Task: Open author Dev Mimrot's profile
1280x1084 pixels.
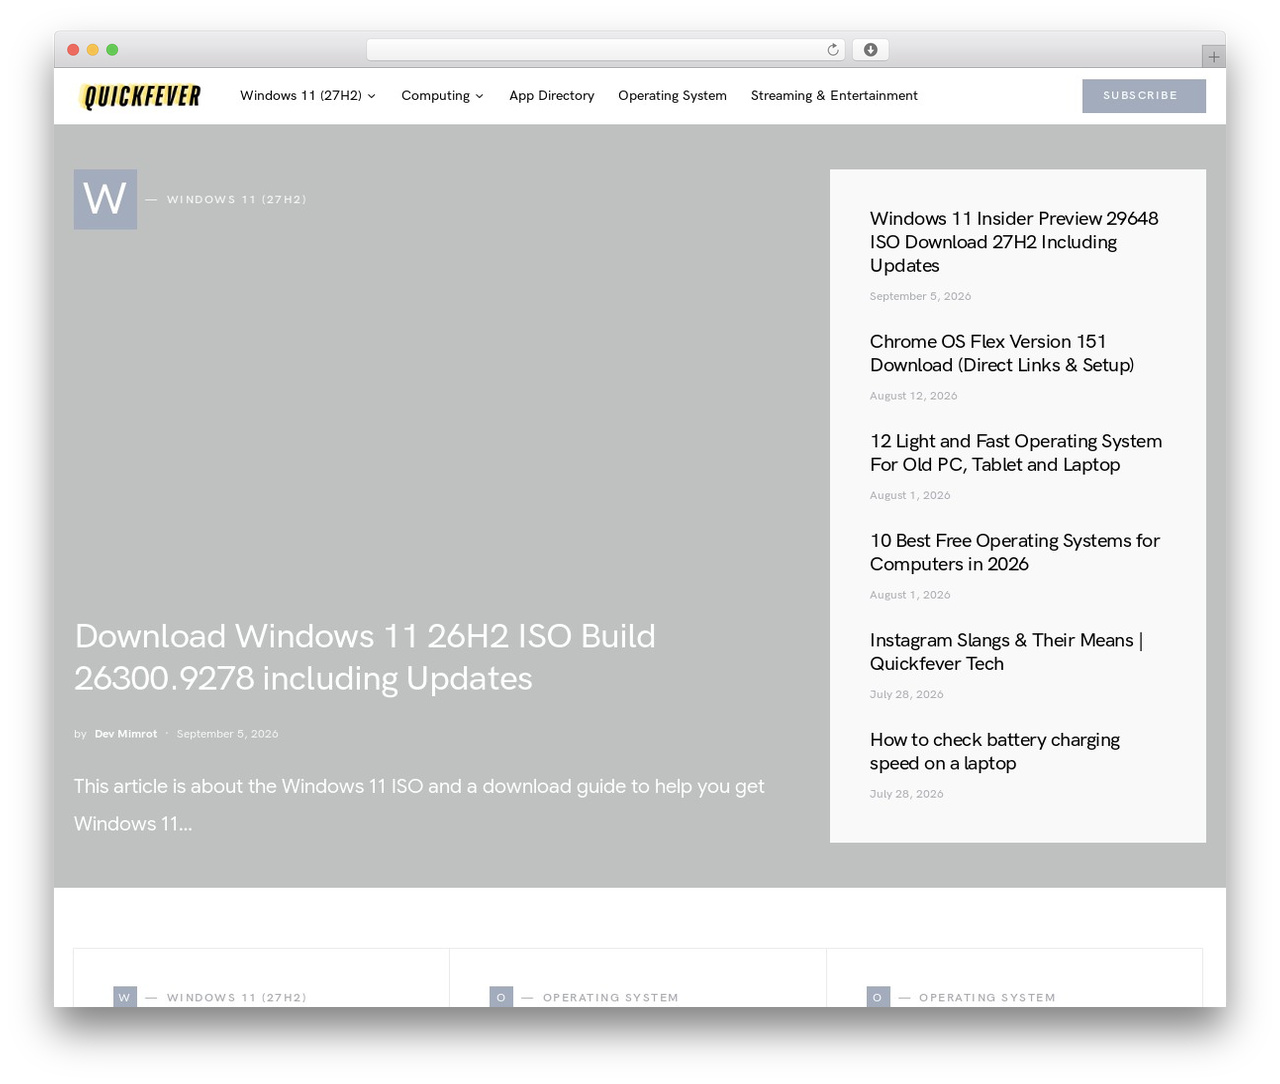Action: 126,734
